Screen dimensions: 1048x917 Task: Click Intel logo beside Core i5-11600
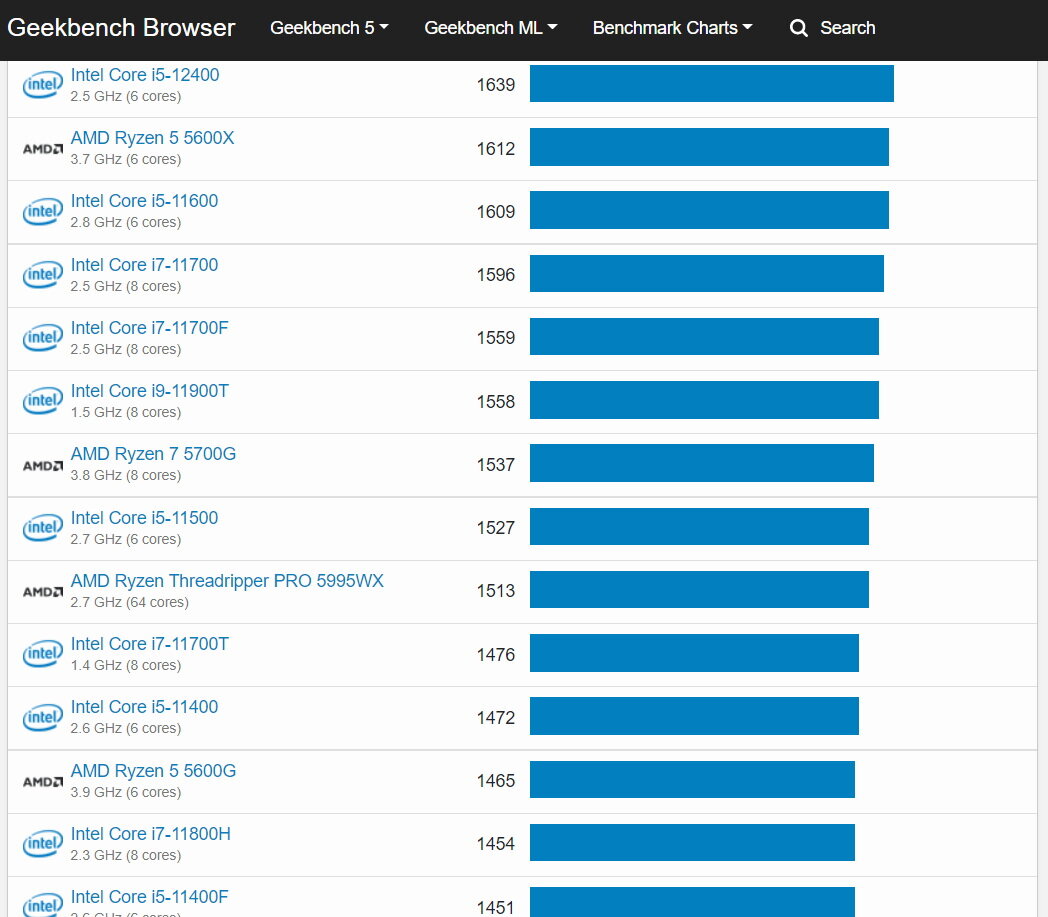(x=43, y=211)
